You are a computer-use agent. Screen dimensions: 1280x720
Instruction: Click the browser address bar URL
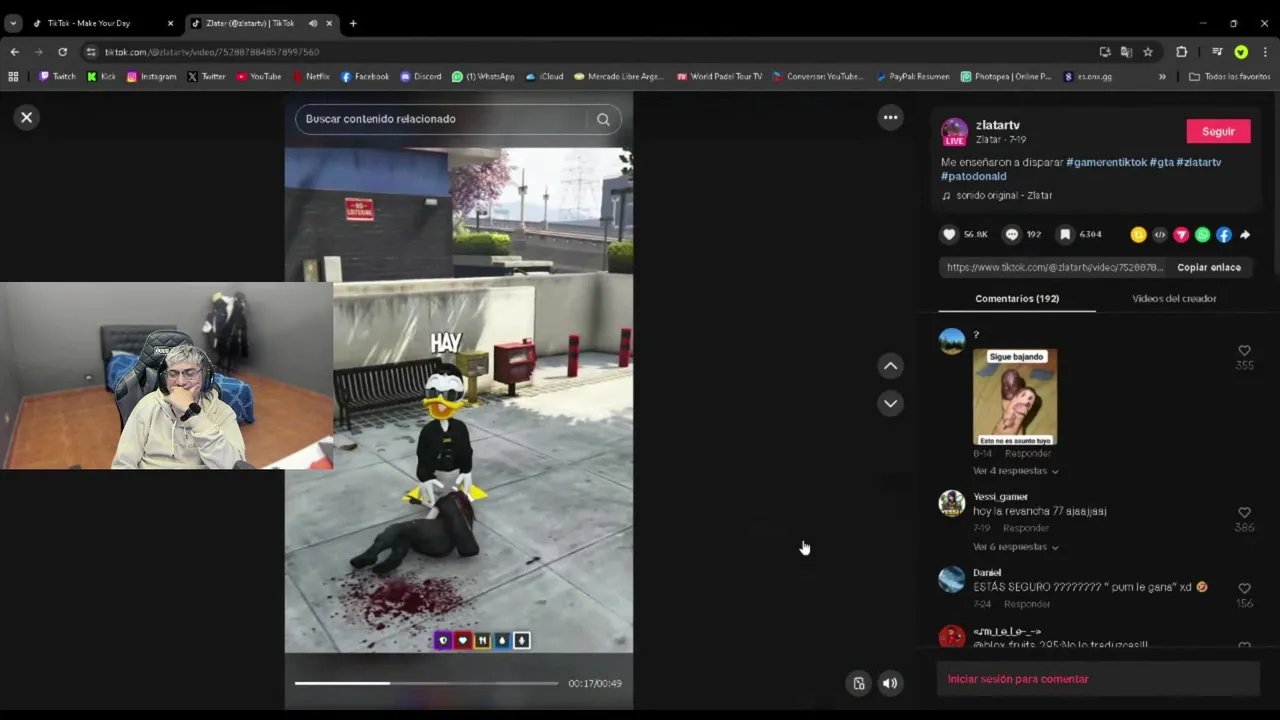click(212, 52)
